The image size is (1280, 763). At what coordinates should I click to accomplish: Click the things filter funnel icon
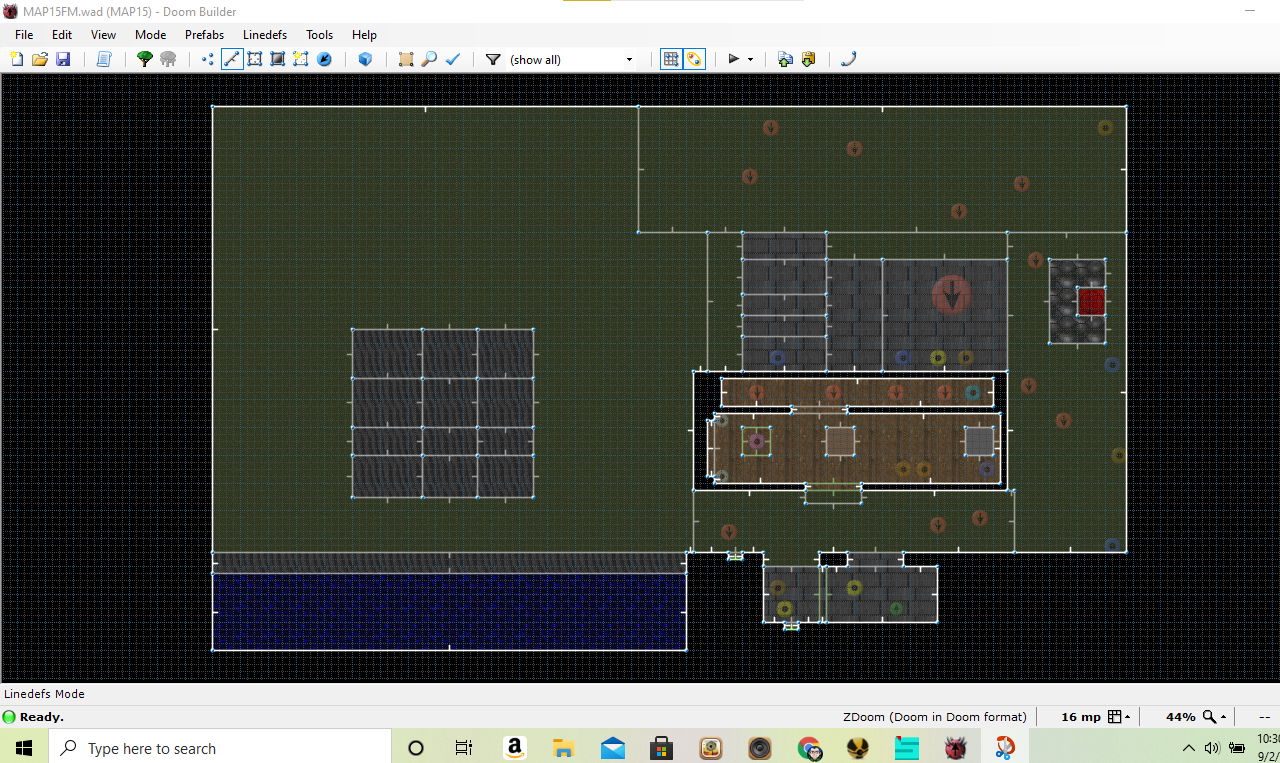[x=493, y=59]
